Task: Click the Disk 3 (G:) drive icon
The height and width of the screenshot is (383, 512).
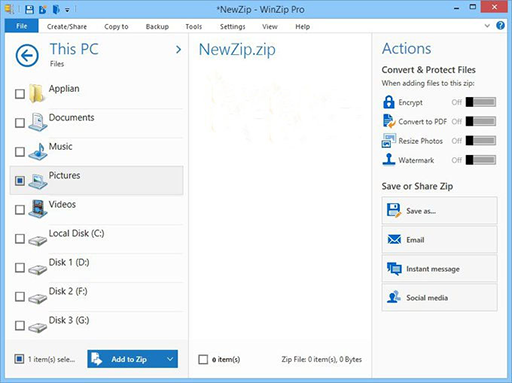Action: (37, 327)
